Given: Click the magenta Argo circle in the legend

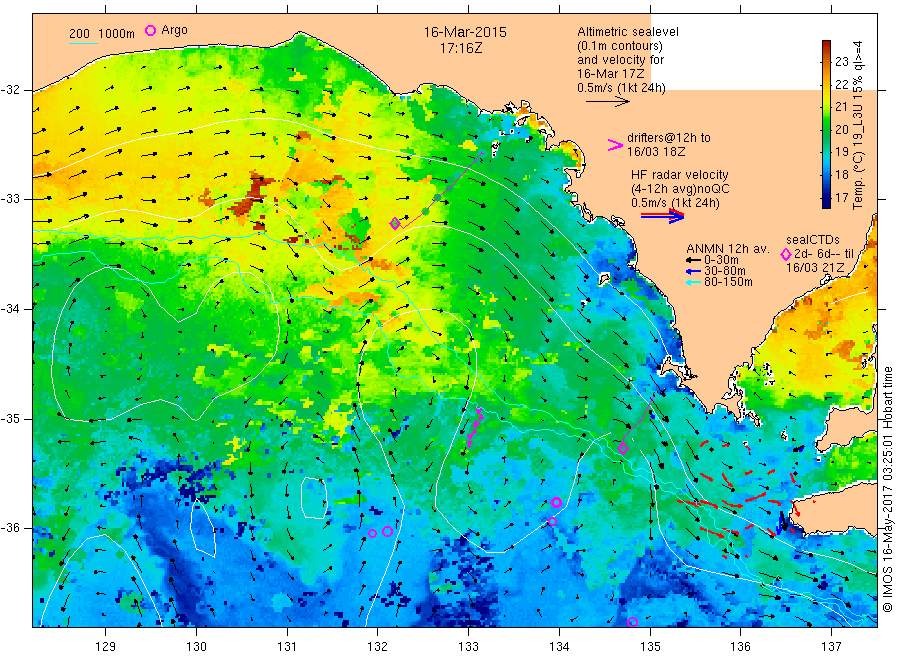Looking at the screenshot, I should pos(150,30).
